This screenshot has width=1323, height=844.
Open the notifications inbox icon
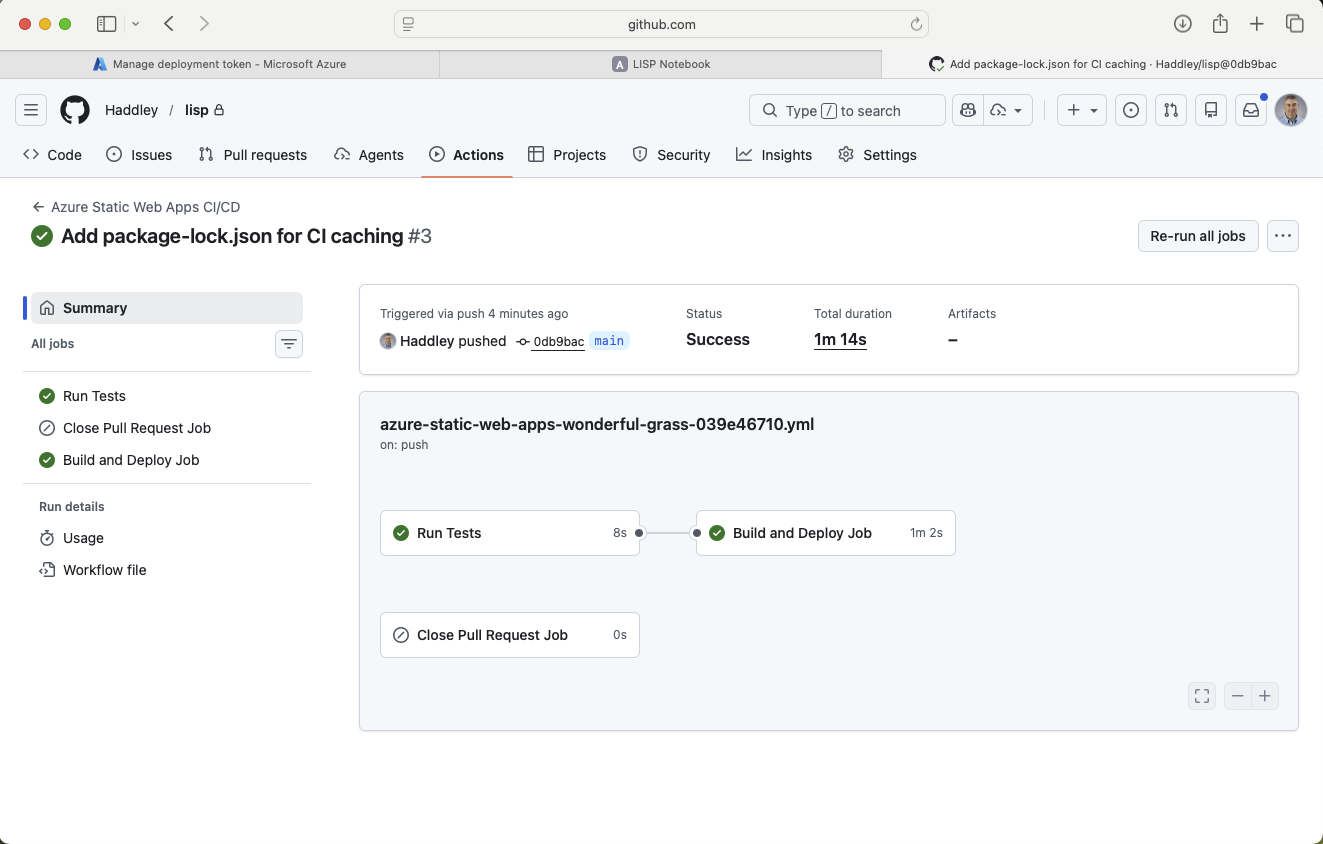[1250, 110]
